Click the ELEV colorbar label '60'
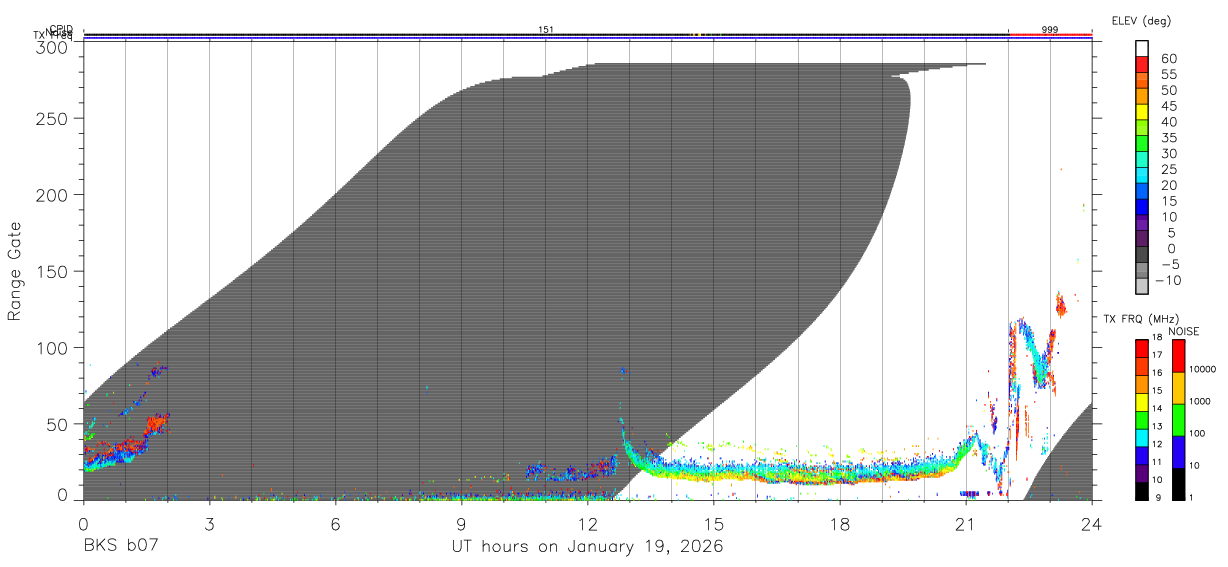Image resolution: width=1228 pixels, height=567 pixels. coord(1167,58)
